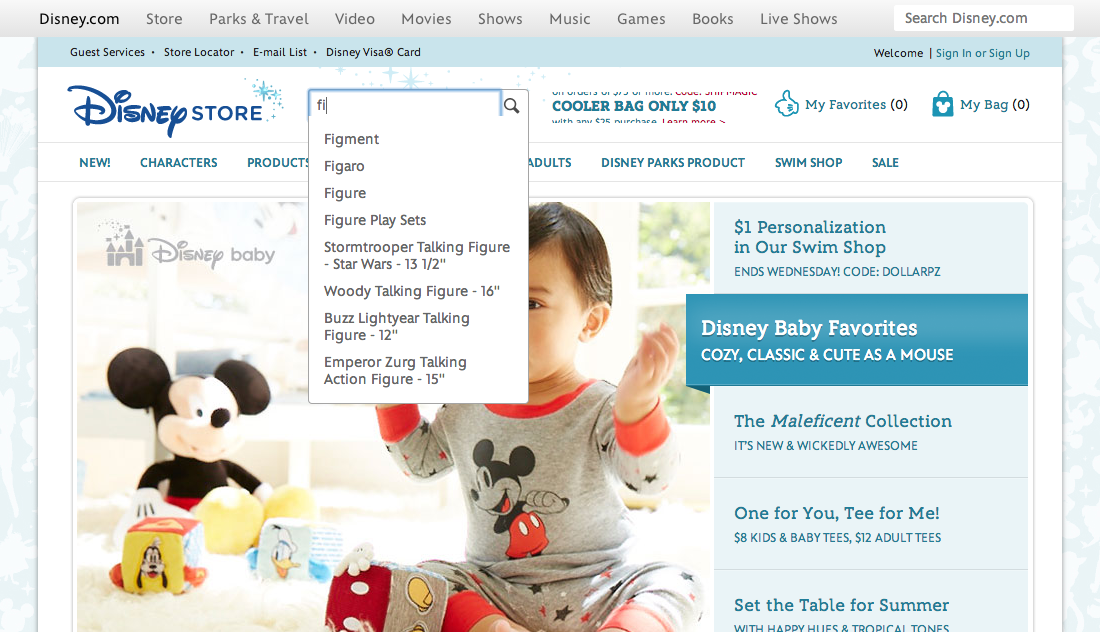This screenshot has height=632, width=1100.
Task: Open The Maleficent Collection promo
Action: point(871,432)
